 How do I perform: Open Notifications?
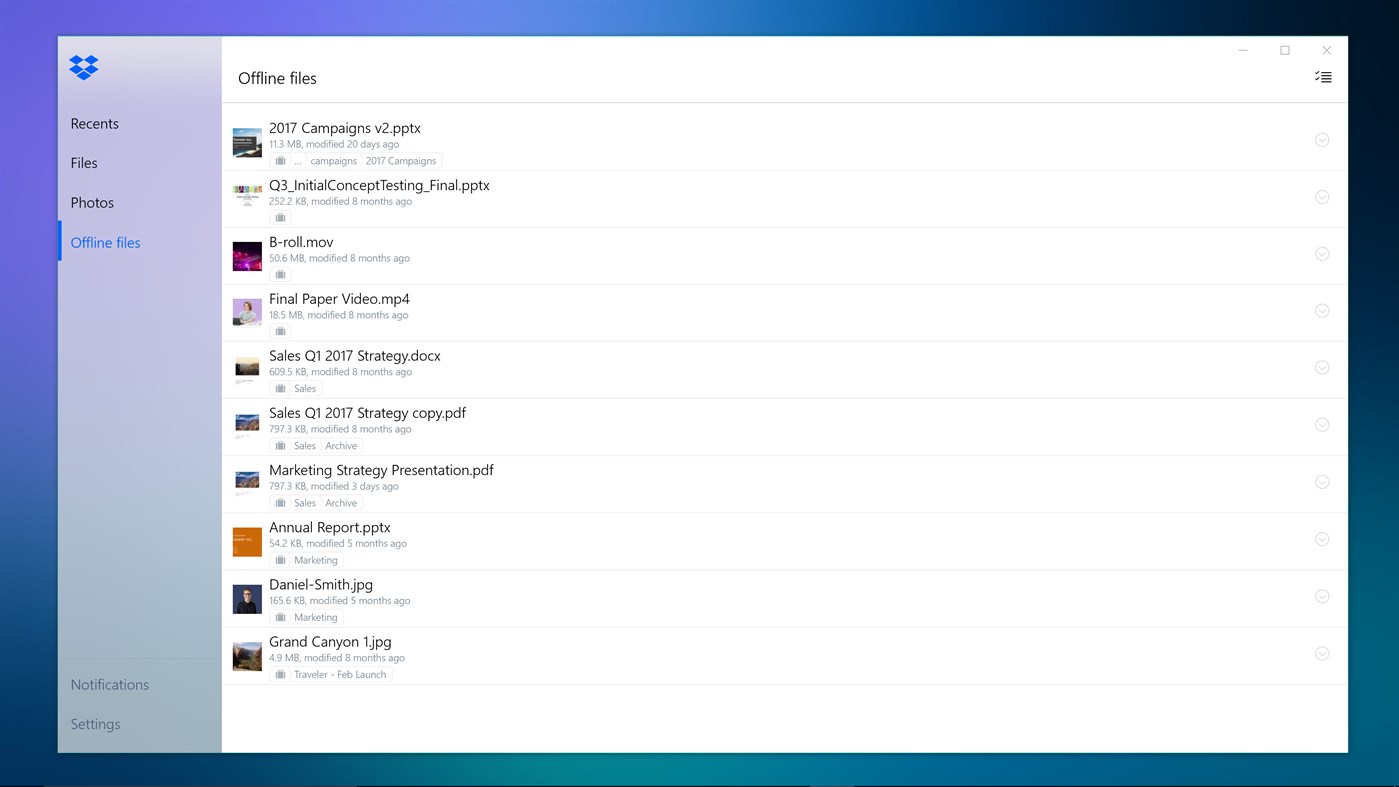point(110,684)
